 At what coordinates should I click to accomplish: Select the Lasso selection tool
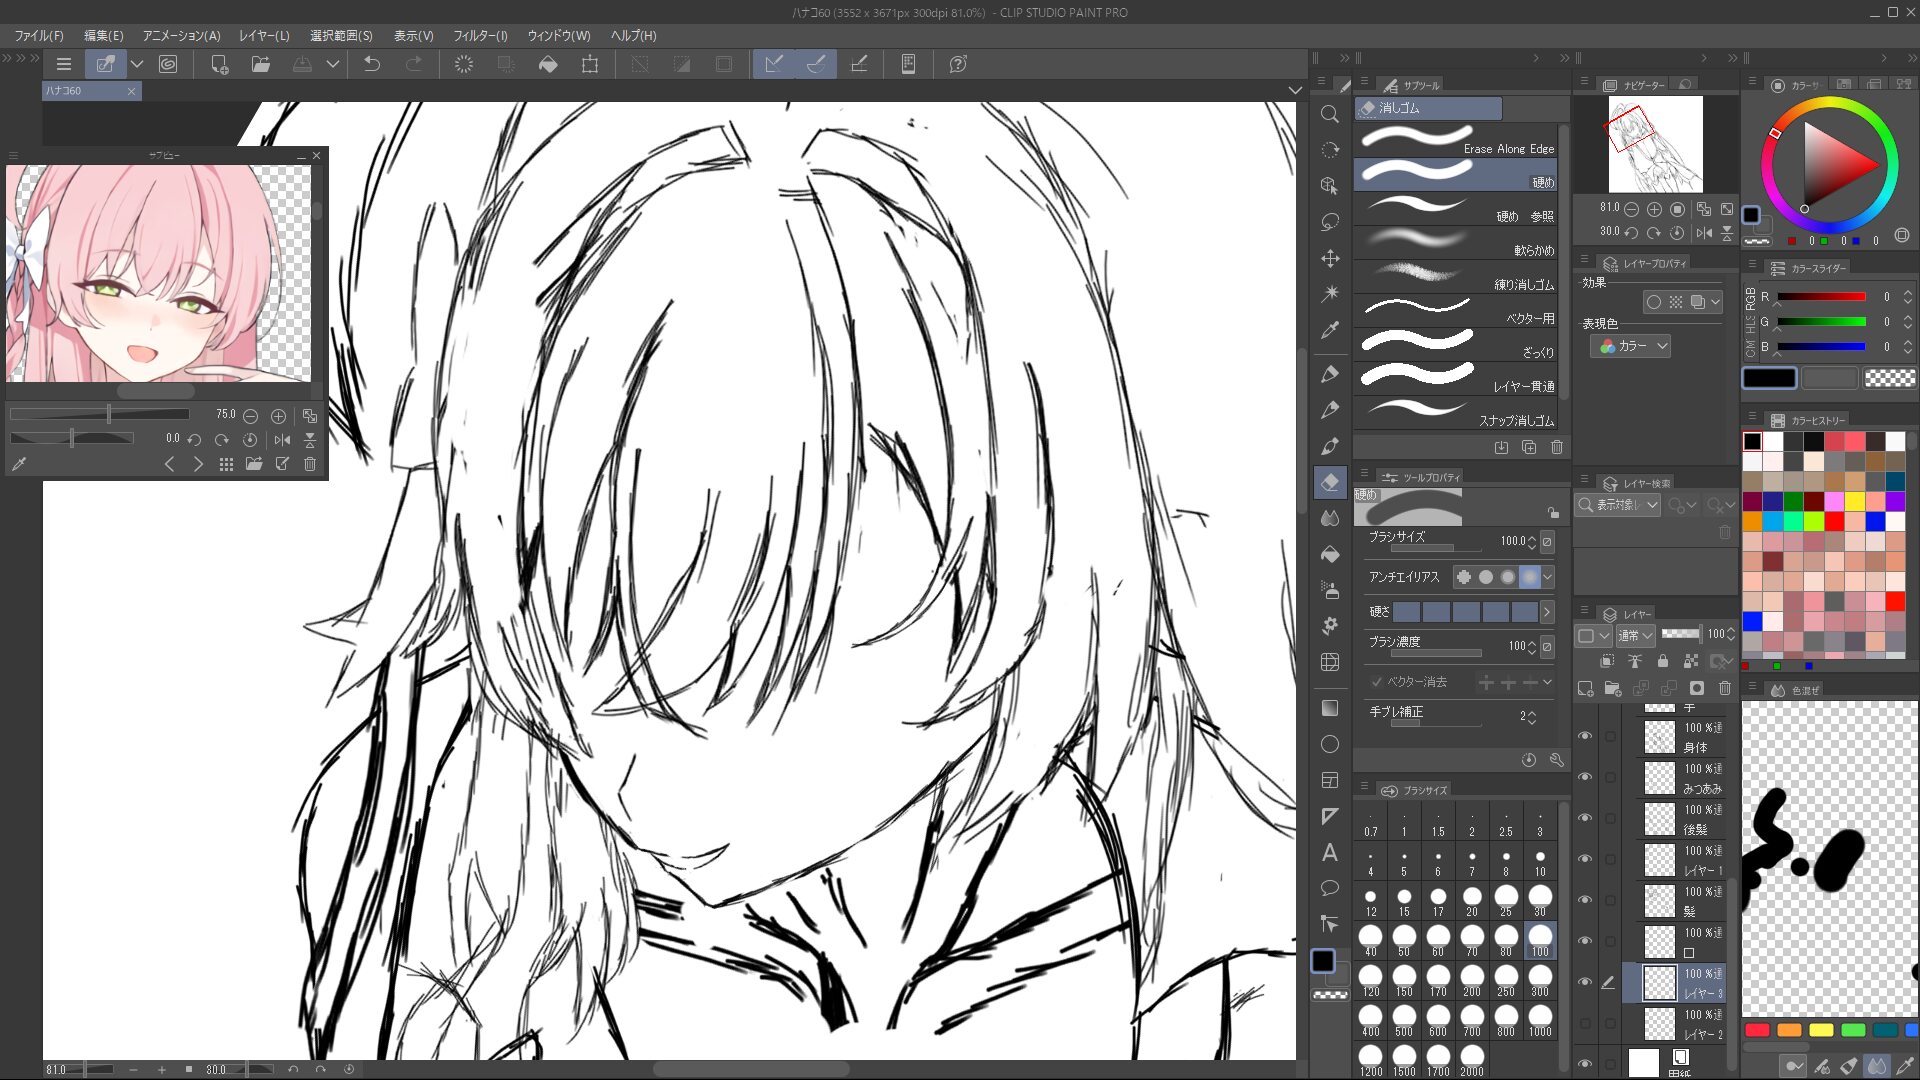coord(1329,222)
